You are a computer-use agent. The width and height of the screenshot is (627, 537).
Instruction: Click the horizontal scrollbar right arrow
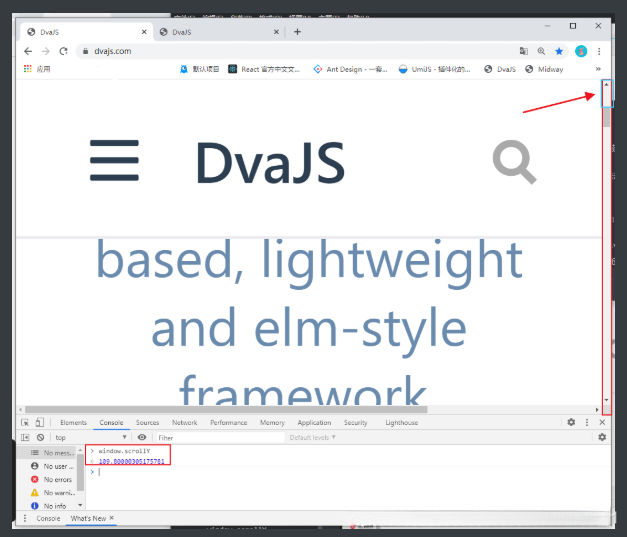597,409
